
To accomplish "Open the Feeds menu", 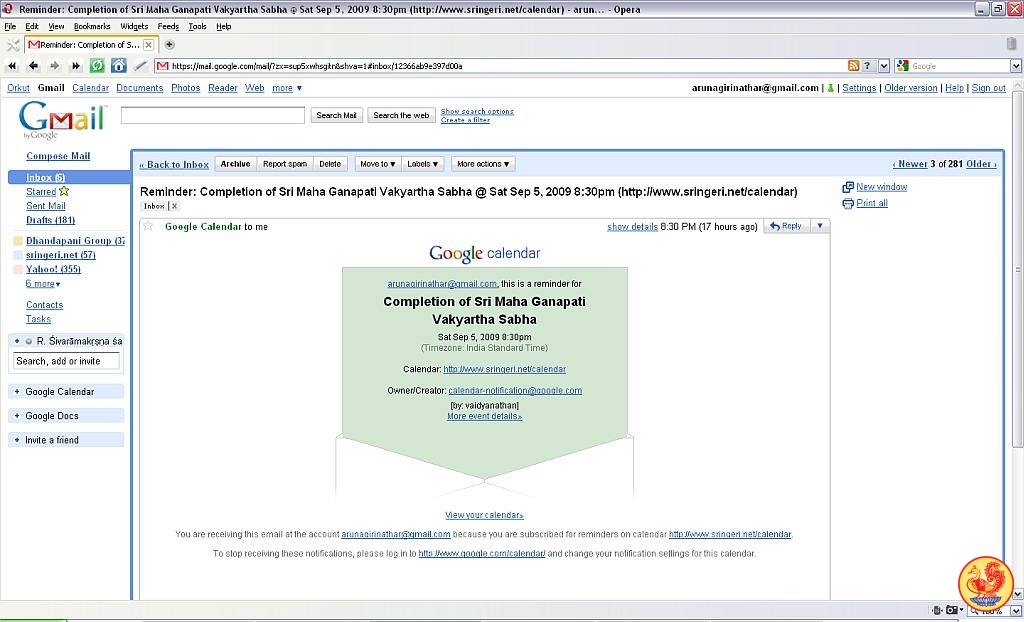I will [168, 27].
